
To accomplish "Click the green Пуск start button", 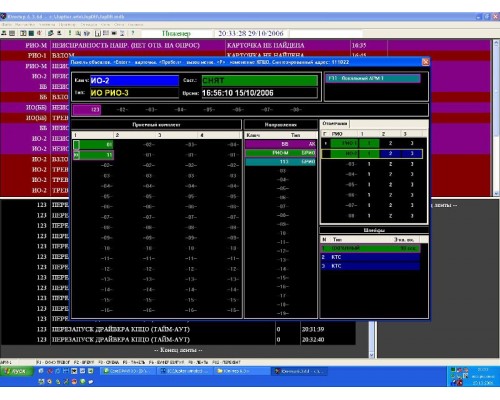I will tap(16, 371).
